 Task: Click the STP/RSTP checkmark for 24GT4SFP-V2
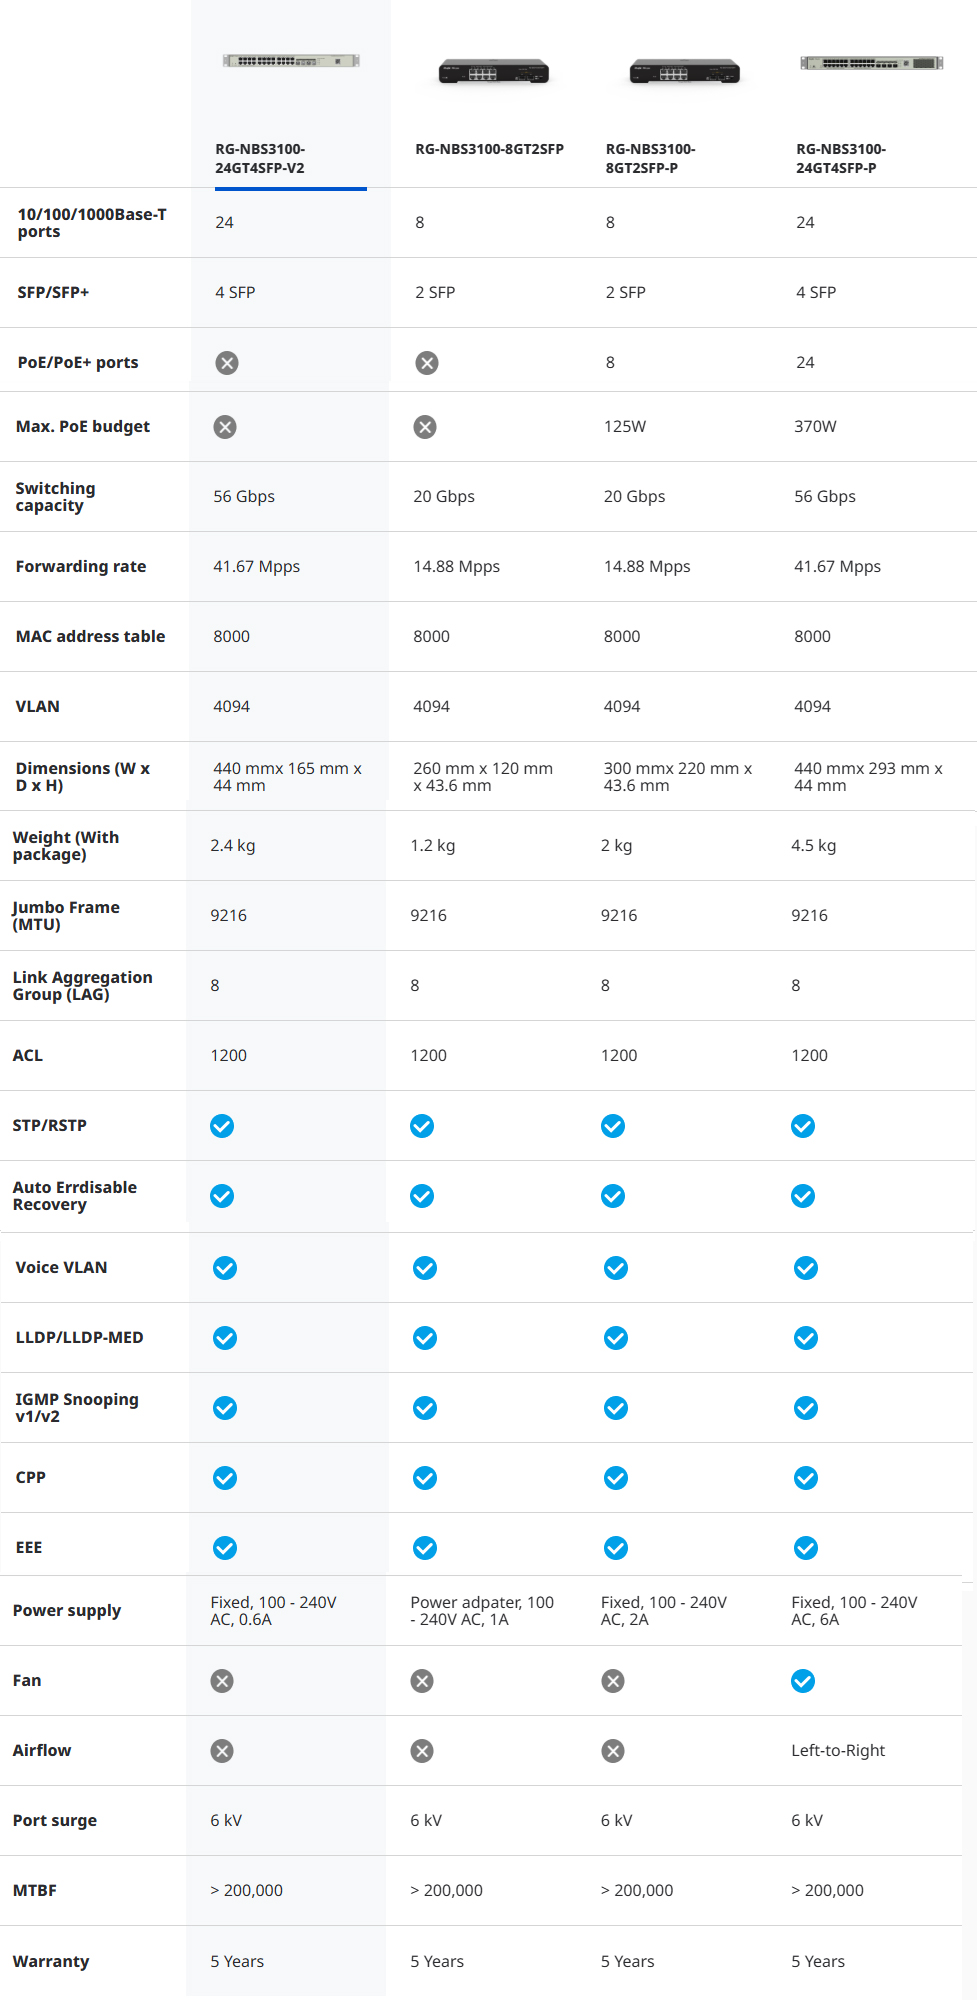click(222, 1126)
